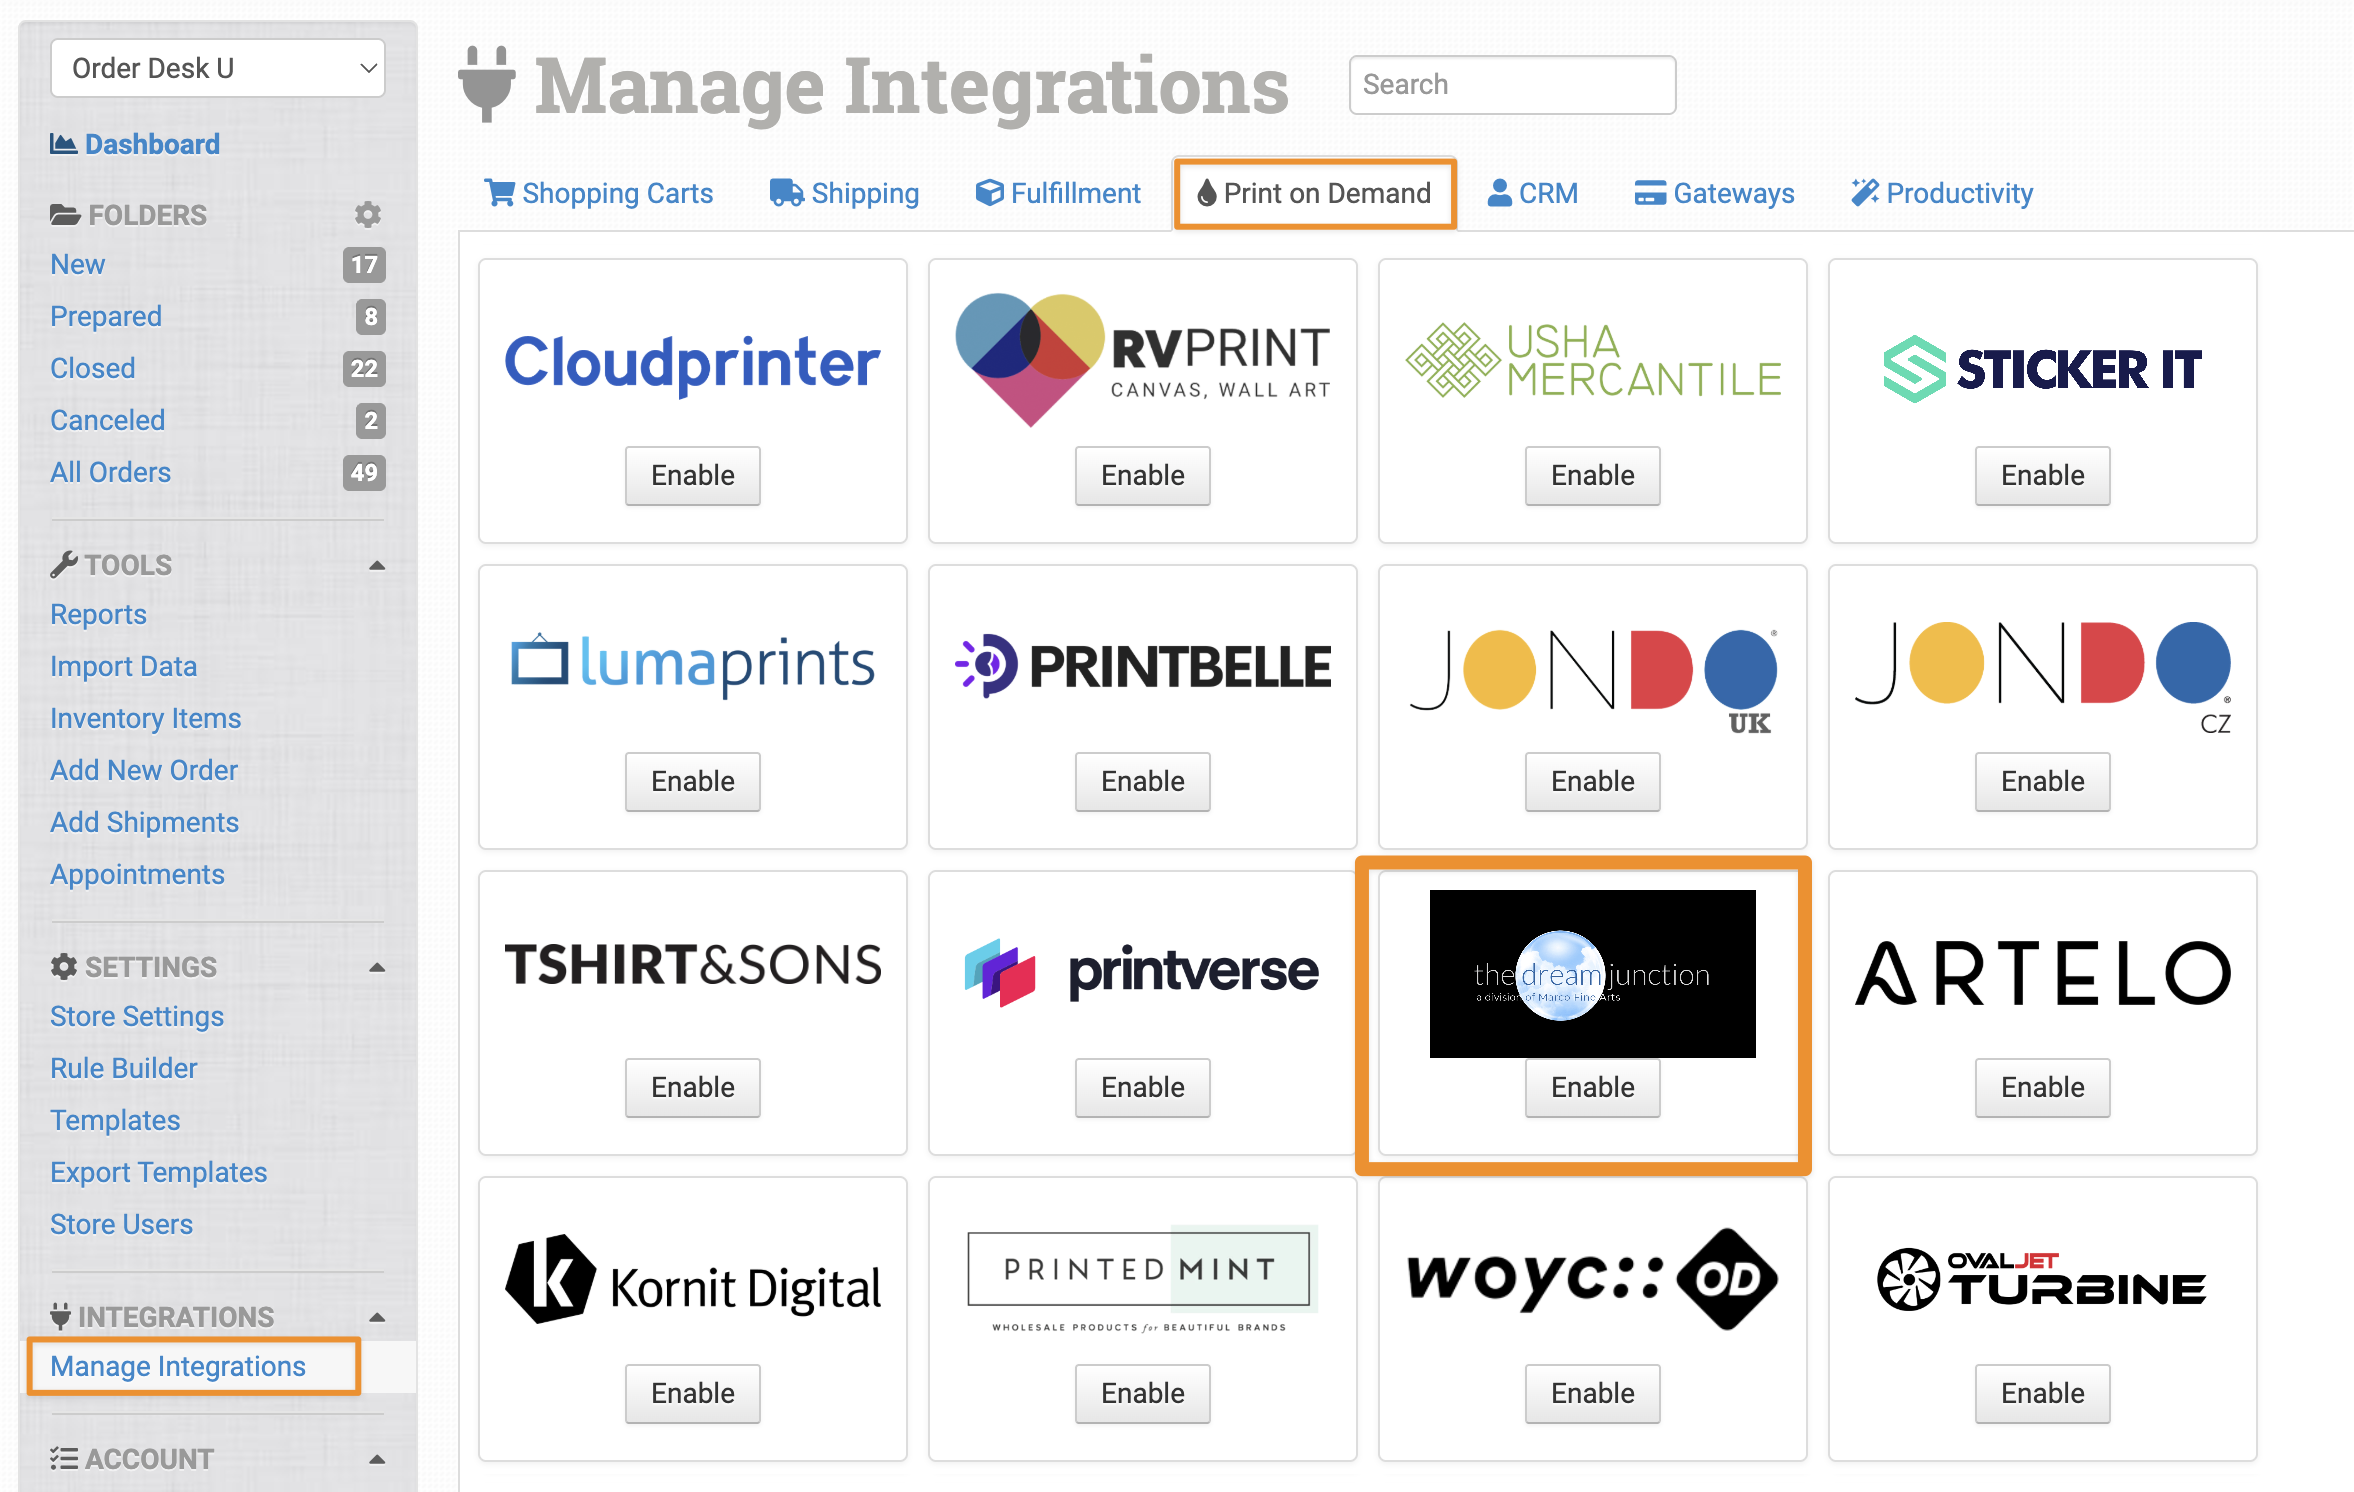Click the Shipping truck icon
Image resolution: width=2354 pixels, height=1492 pixels.
pos(786,192)
